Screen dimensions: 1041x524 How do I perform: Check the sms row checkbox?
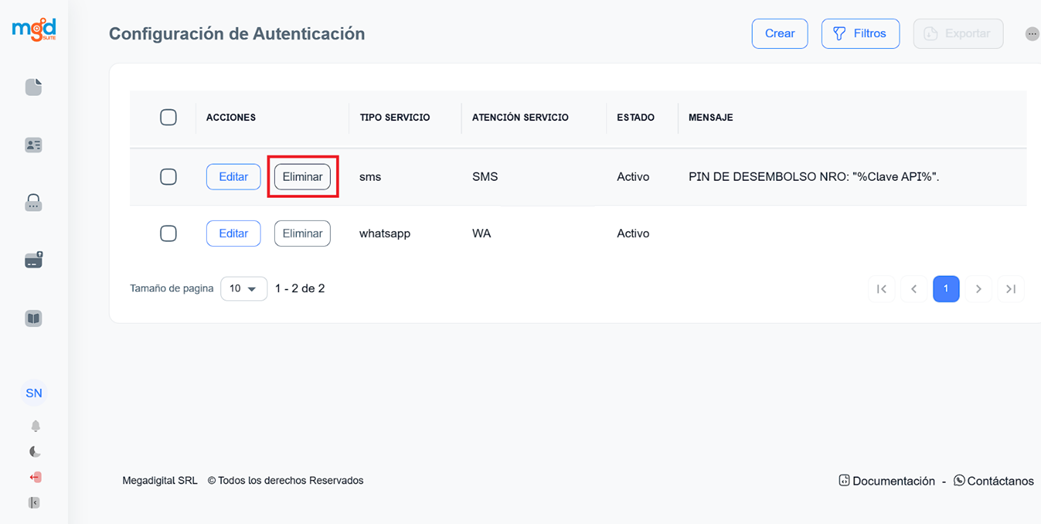click(168, 176)
